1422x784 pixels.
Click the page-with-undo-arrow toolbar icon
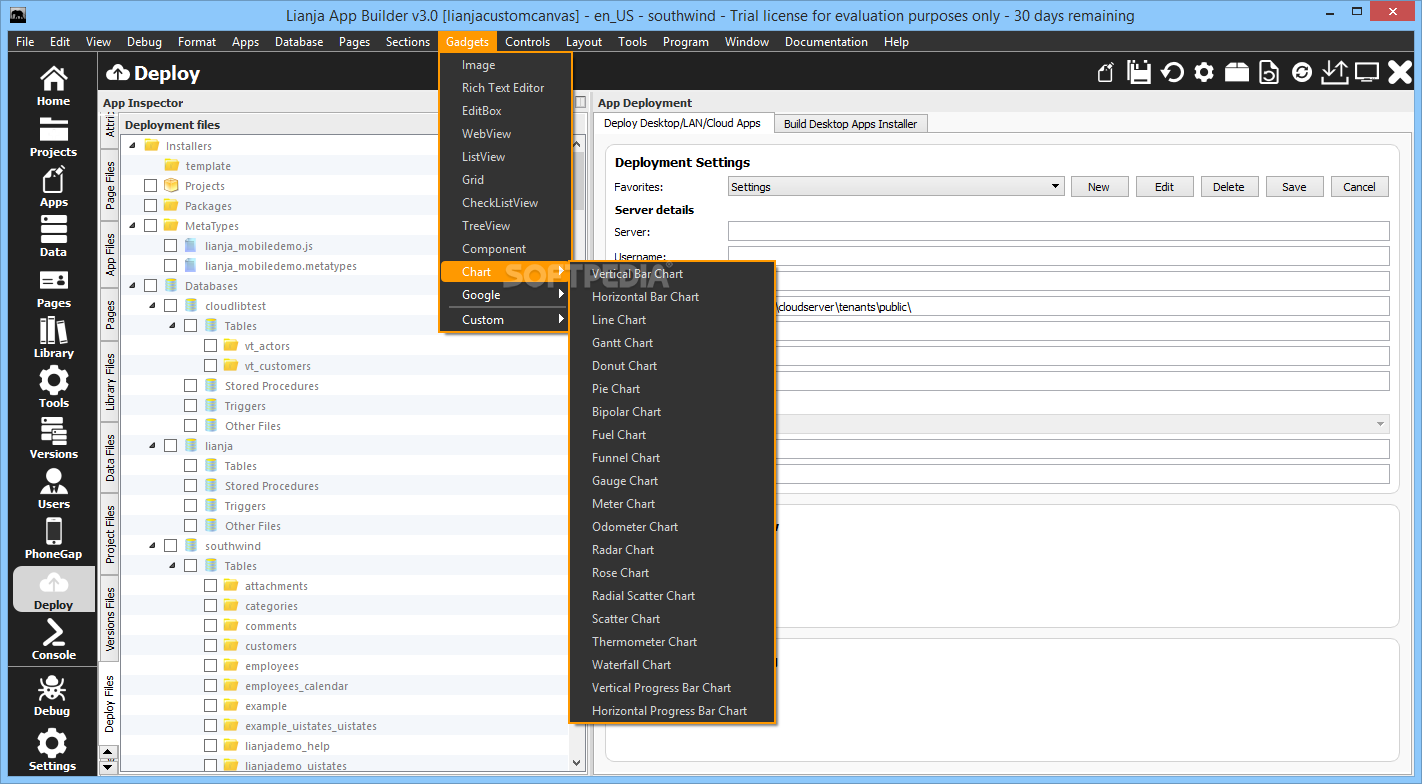(x=1268, y=72)
